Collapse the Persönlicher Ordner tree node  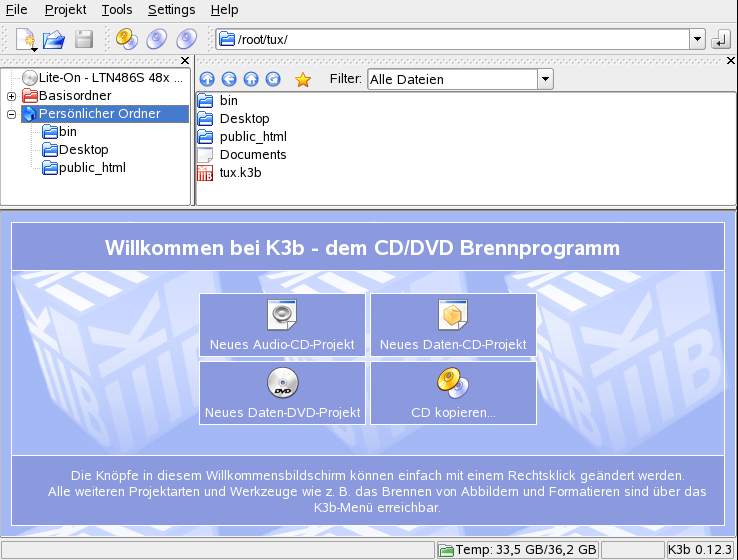point(12,114)
